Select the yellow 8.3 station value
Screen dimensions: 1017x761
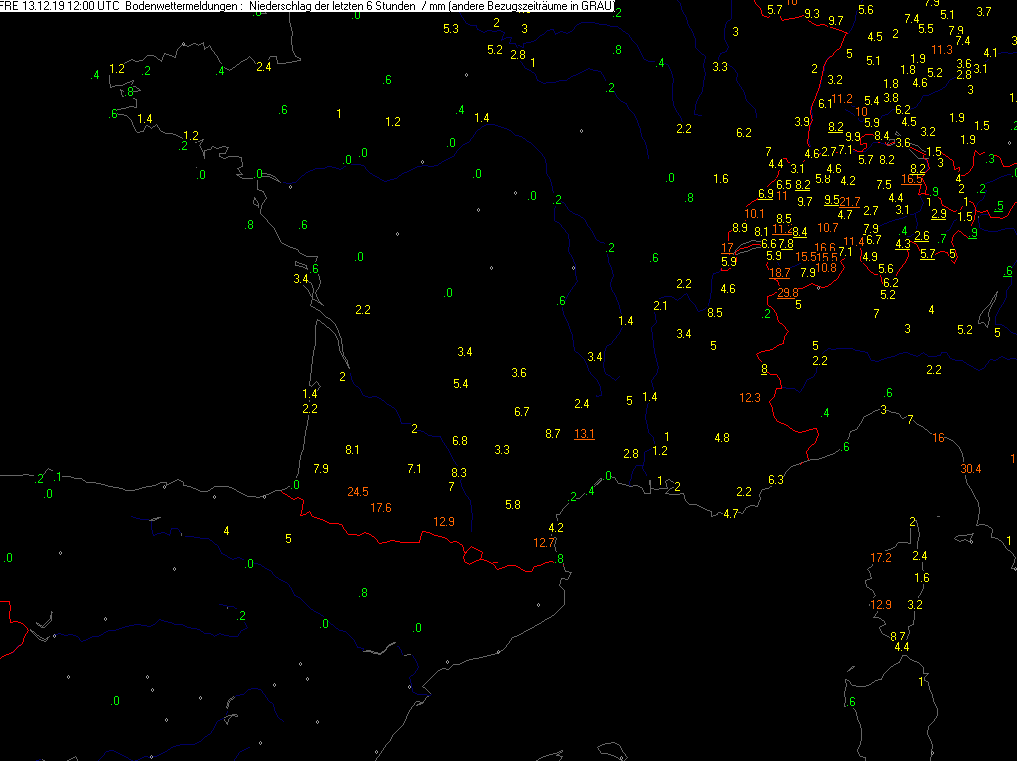coord(459,472)
